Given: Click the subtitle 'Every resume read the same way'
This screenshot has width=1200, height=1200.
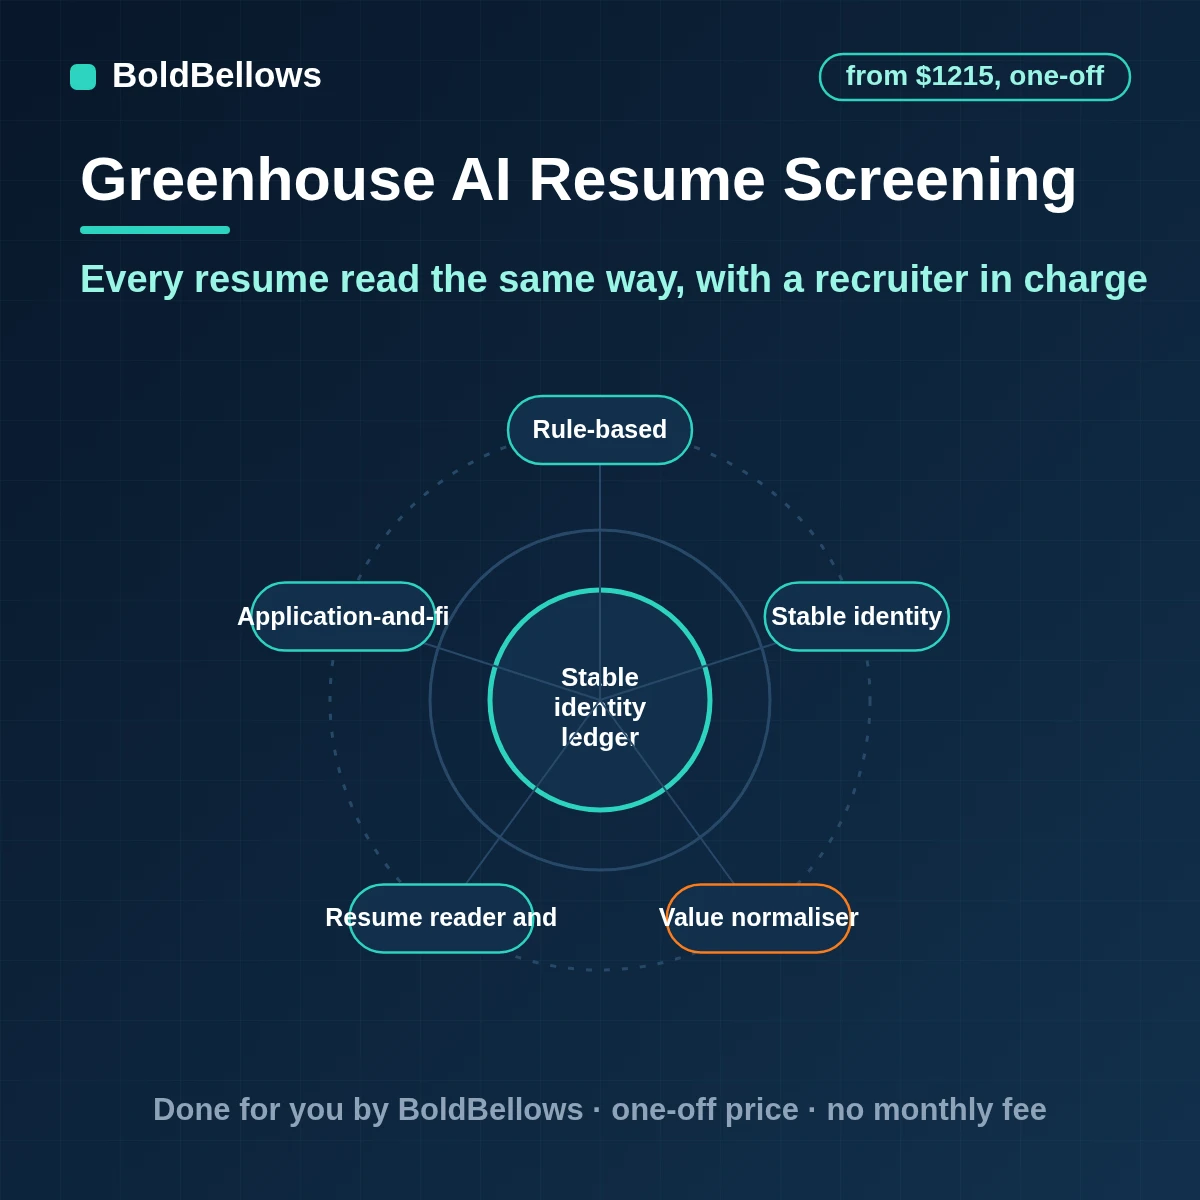Looking at the screenshot, I should [383, 279].
